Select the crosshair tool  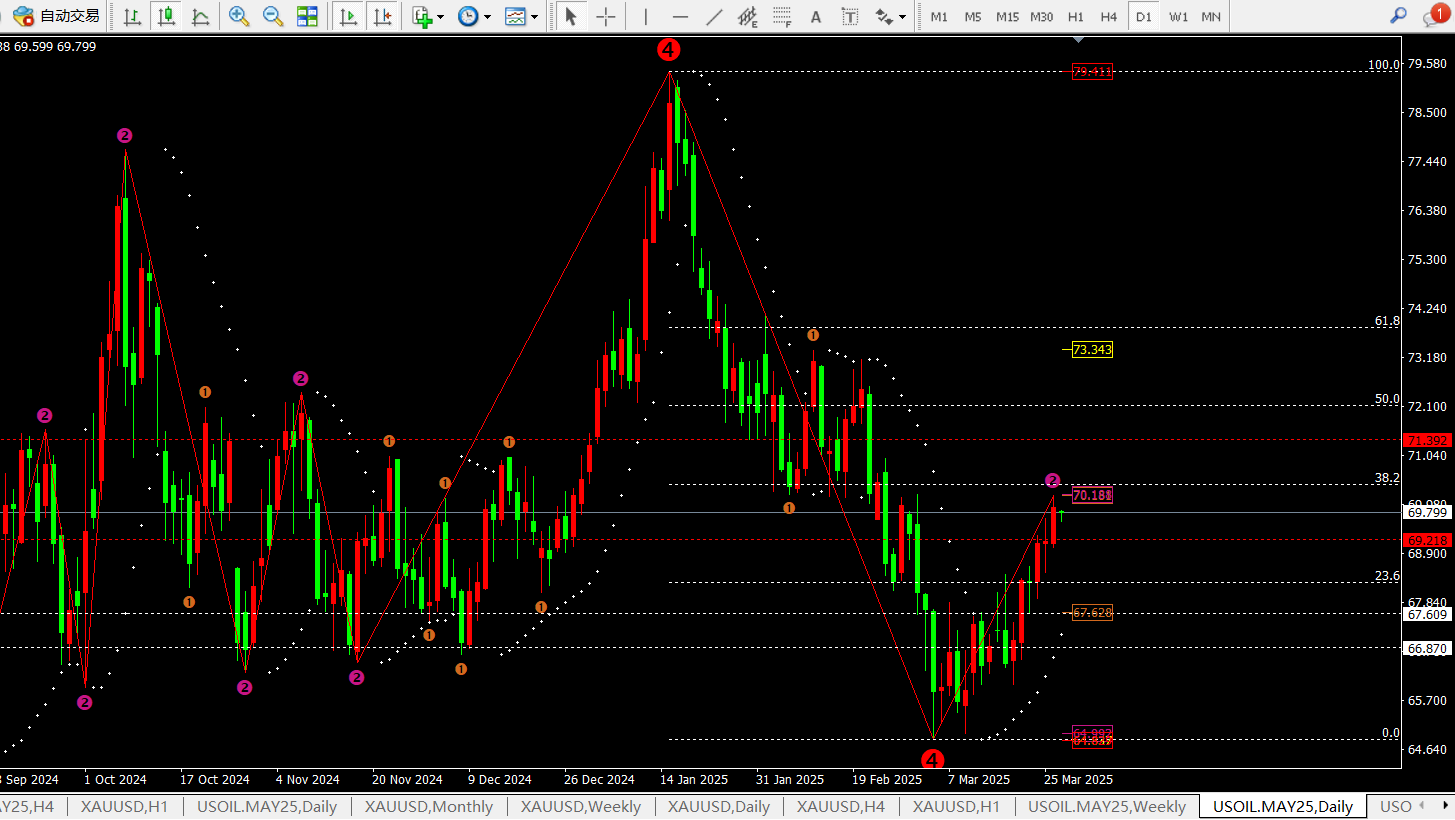(605, 16)
